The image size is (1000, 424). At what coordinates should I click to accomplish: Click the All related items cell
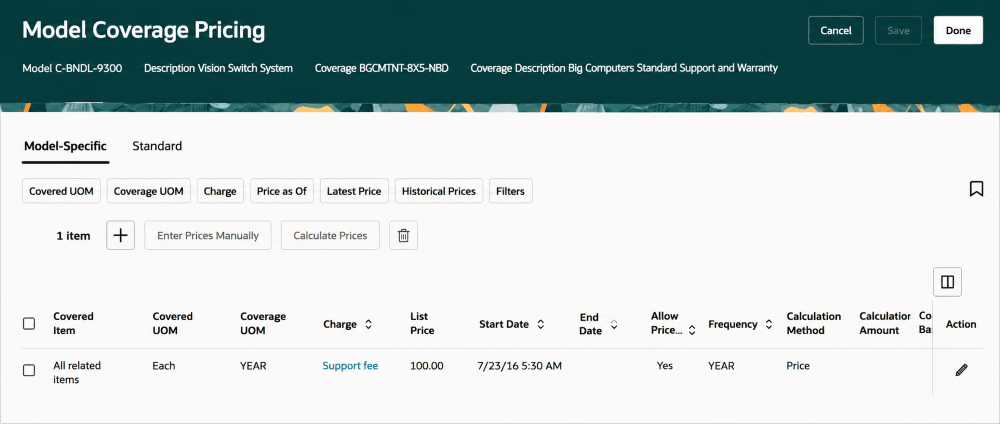click(77, 373)
